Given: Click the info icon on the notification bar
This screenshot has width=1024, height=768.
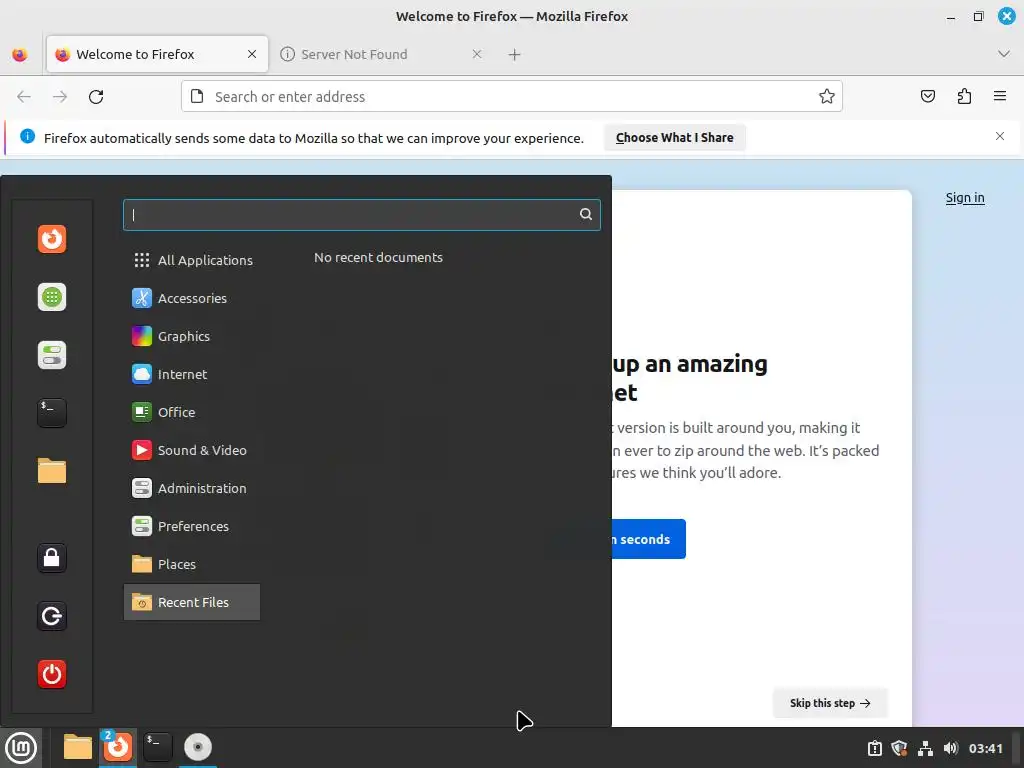Looking at the screenshot, I should pos(27,136).
